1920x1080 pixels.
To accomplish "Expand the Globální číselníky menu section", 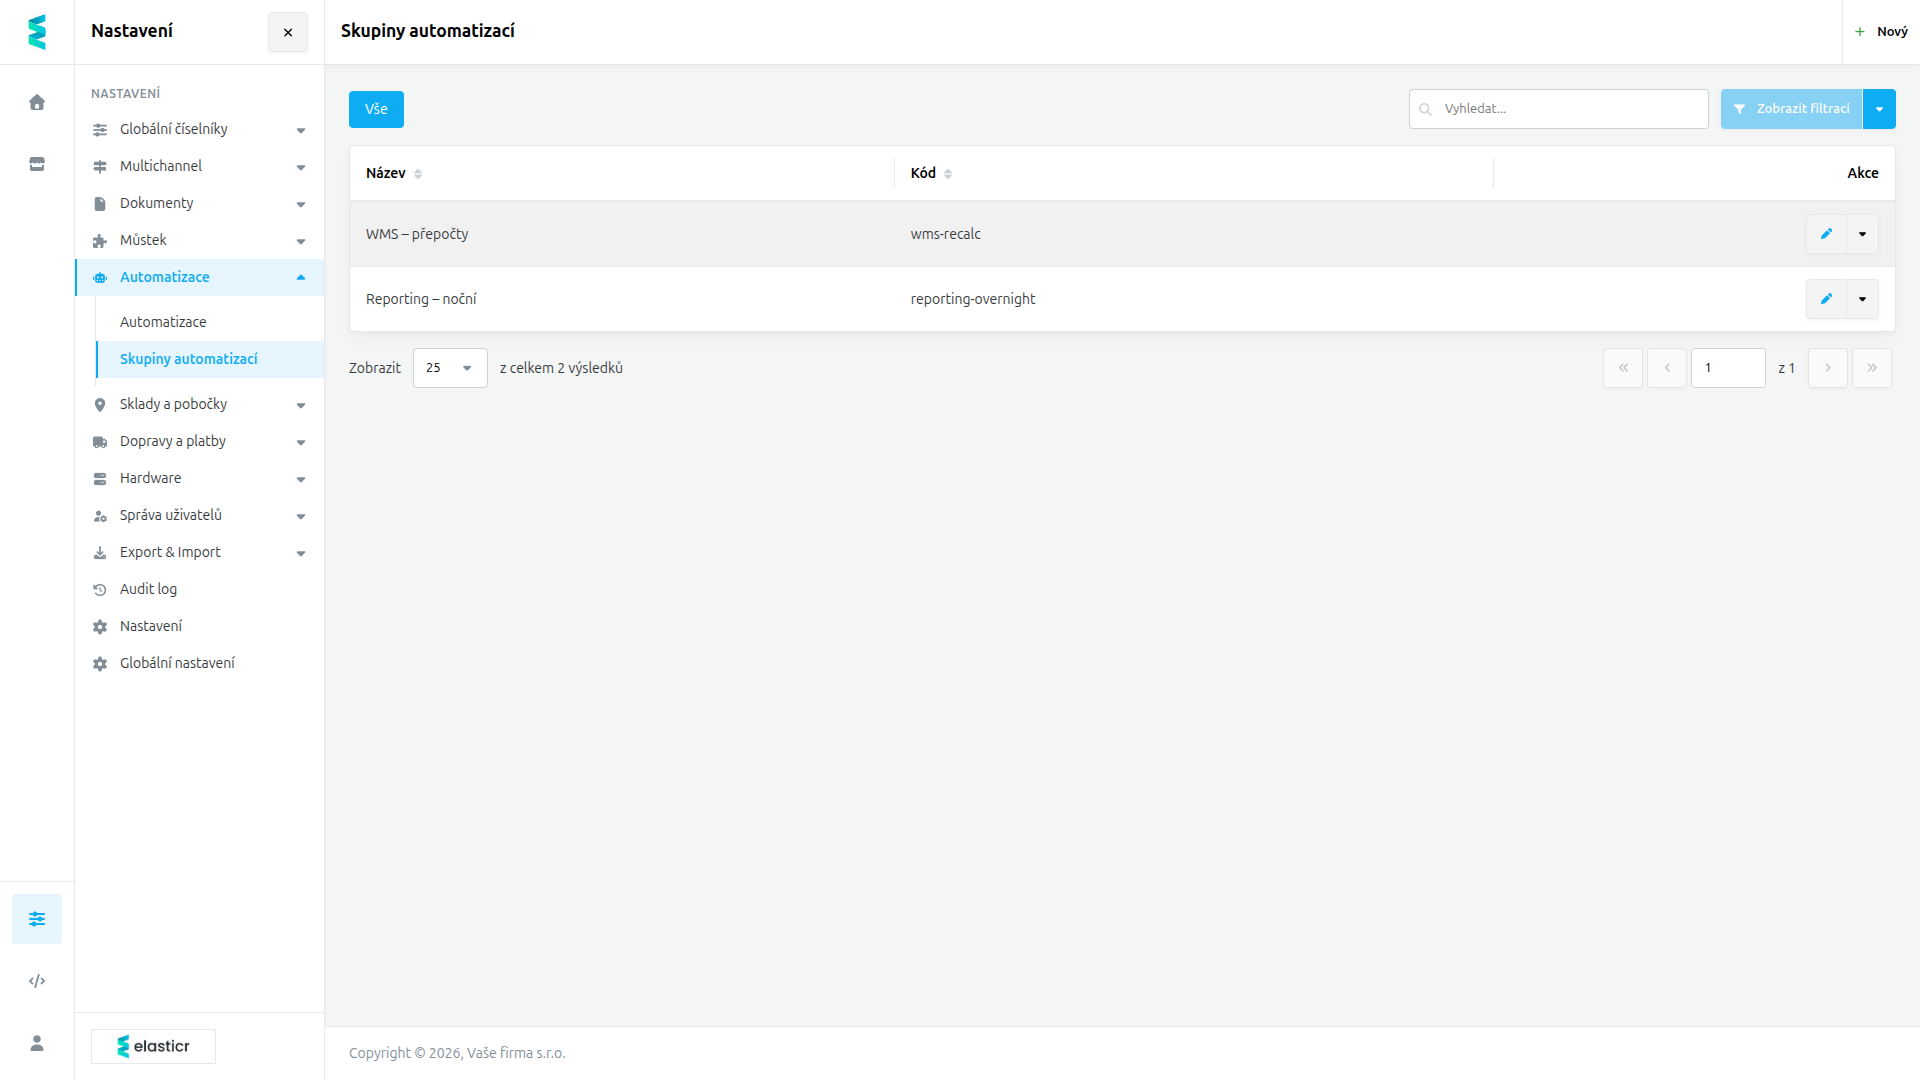I will point(199,129).
